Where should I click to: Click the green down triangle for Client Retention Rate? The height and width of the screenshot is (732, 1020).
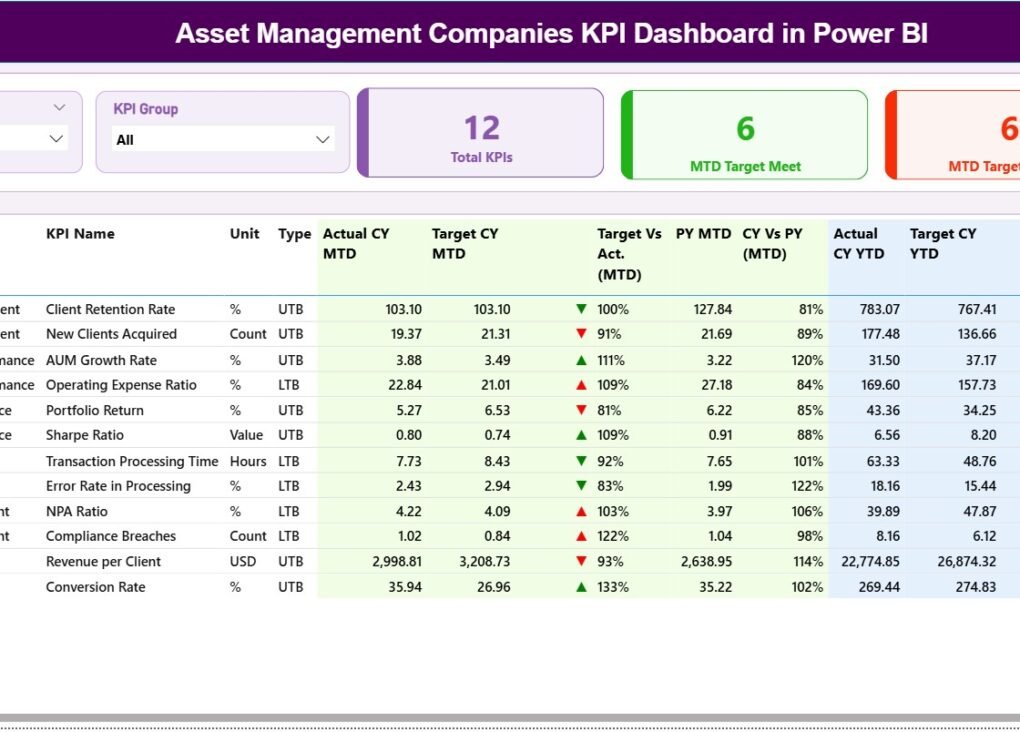[x=582, y=309]
